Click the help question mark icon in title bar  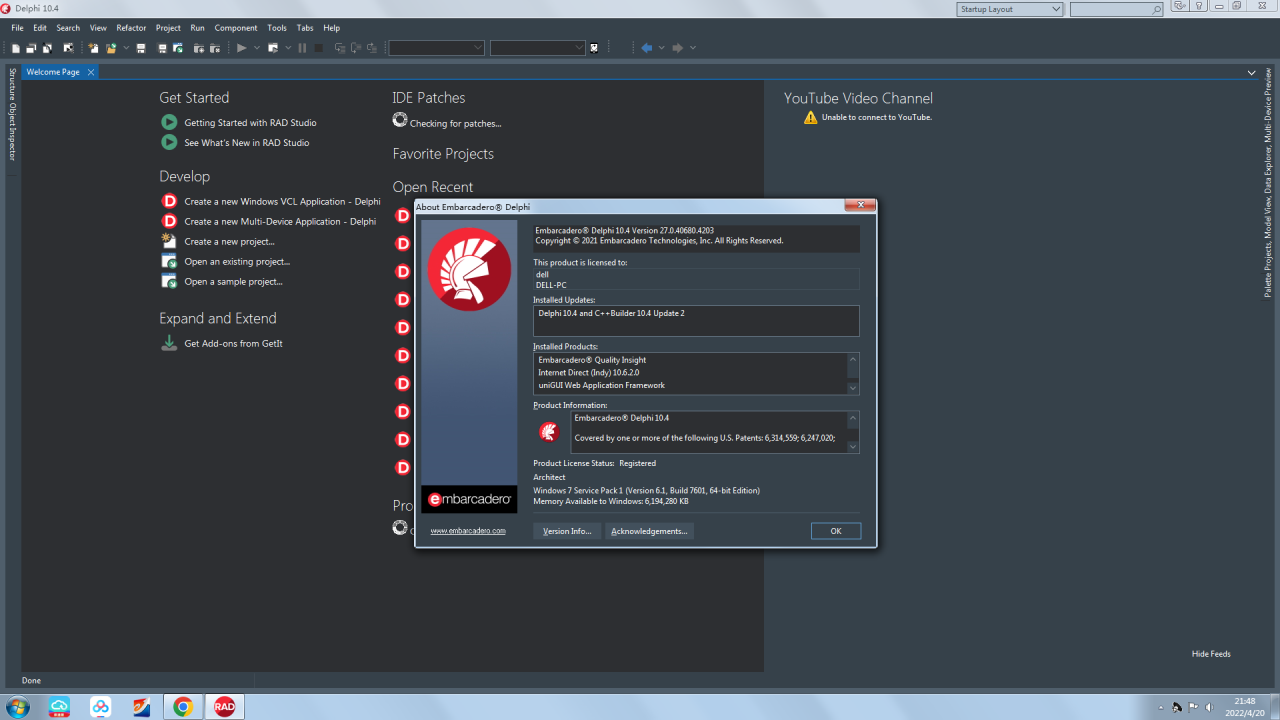1199,5
